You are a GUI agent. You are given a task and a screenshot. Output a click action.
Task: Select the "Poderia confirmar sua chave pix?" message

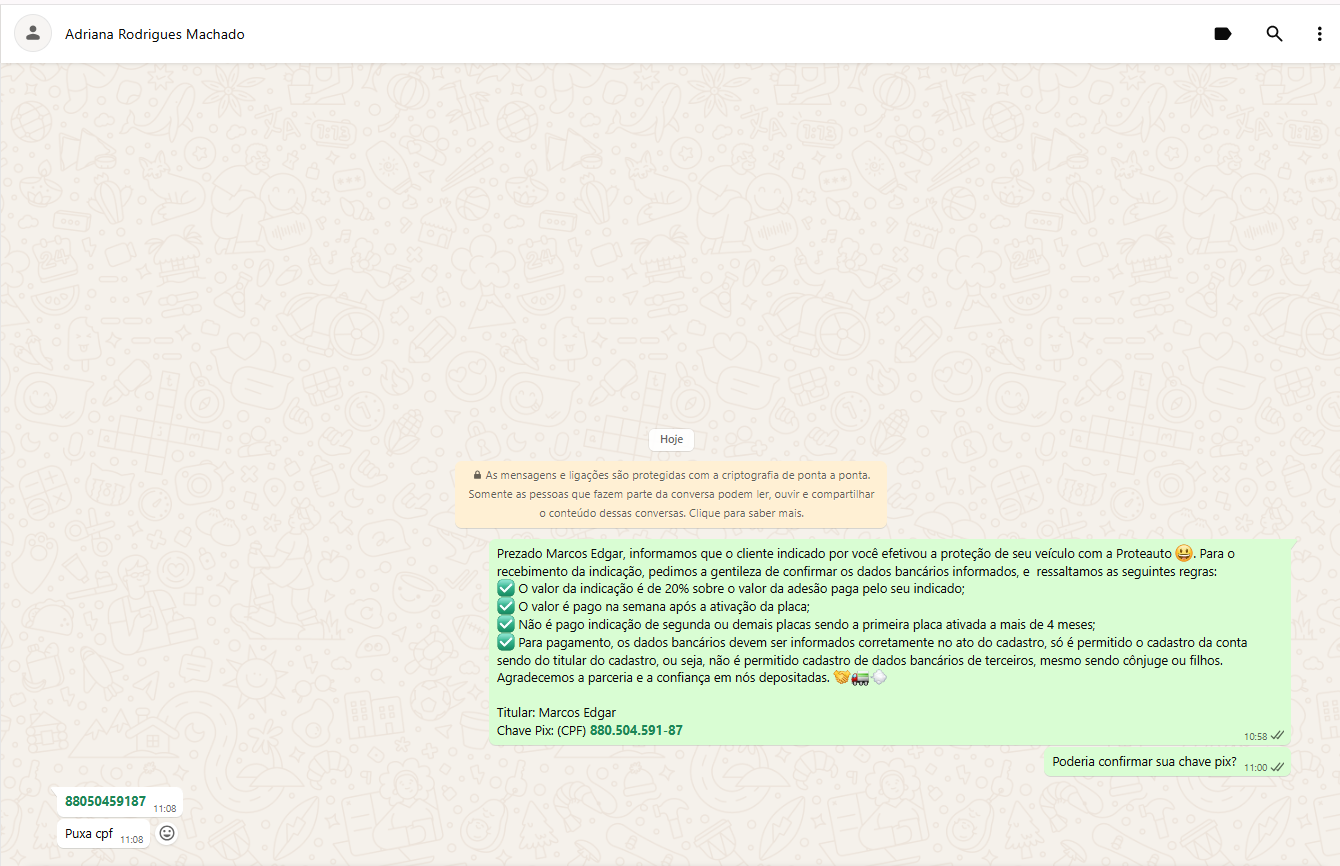1144,762
